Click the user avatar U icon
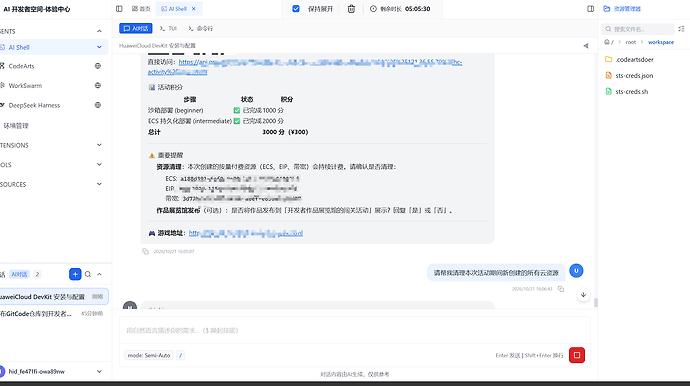This screenshot has width=690, height=386. (576, 271)
